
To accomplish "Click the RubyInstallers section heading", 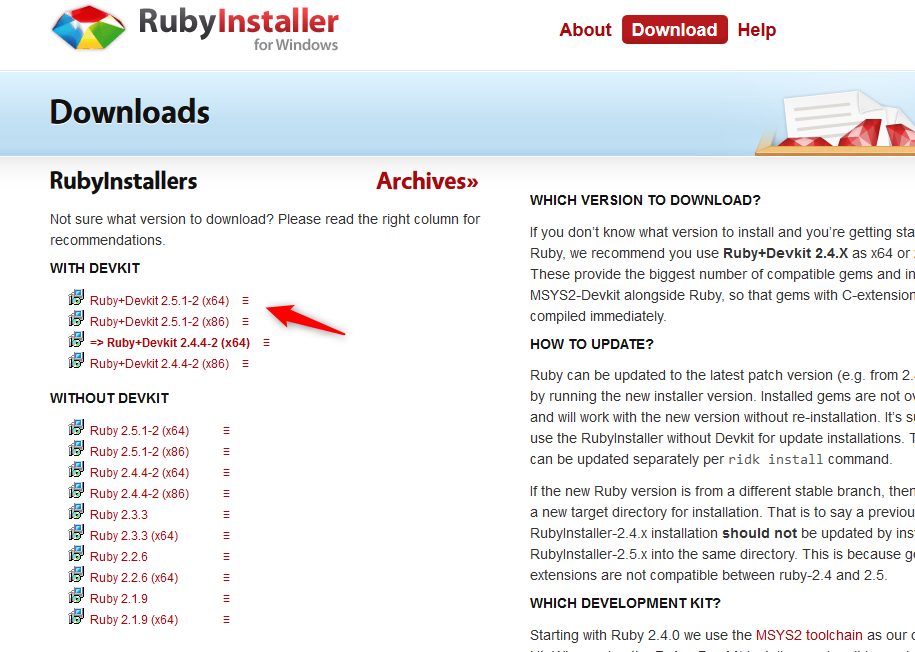I will click(124, 181).
